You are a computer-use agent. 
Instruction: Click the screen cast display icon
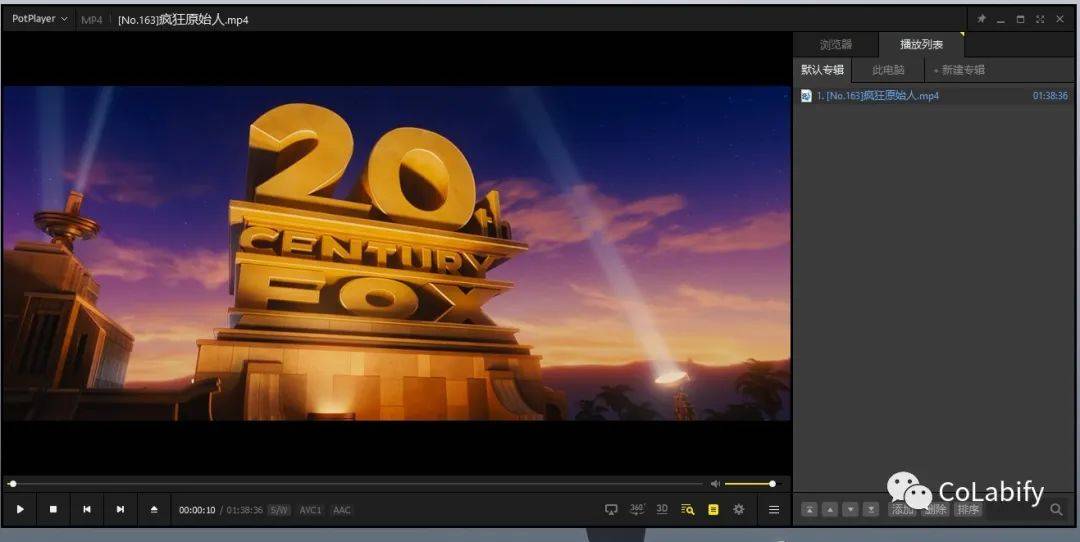pos(612,509)
